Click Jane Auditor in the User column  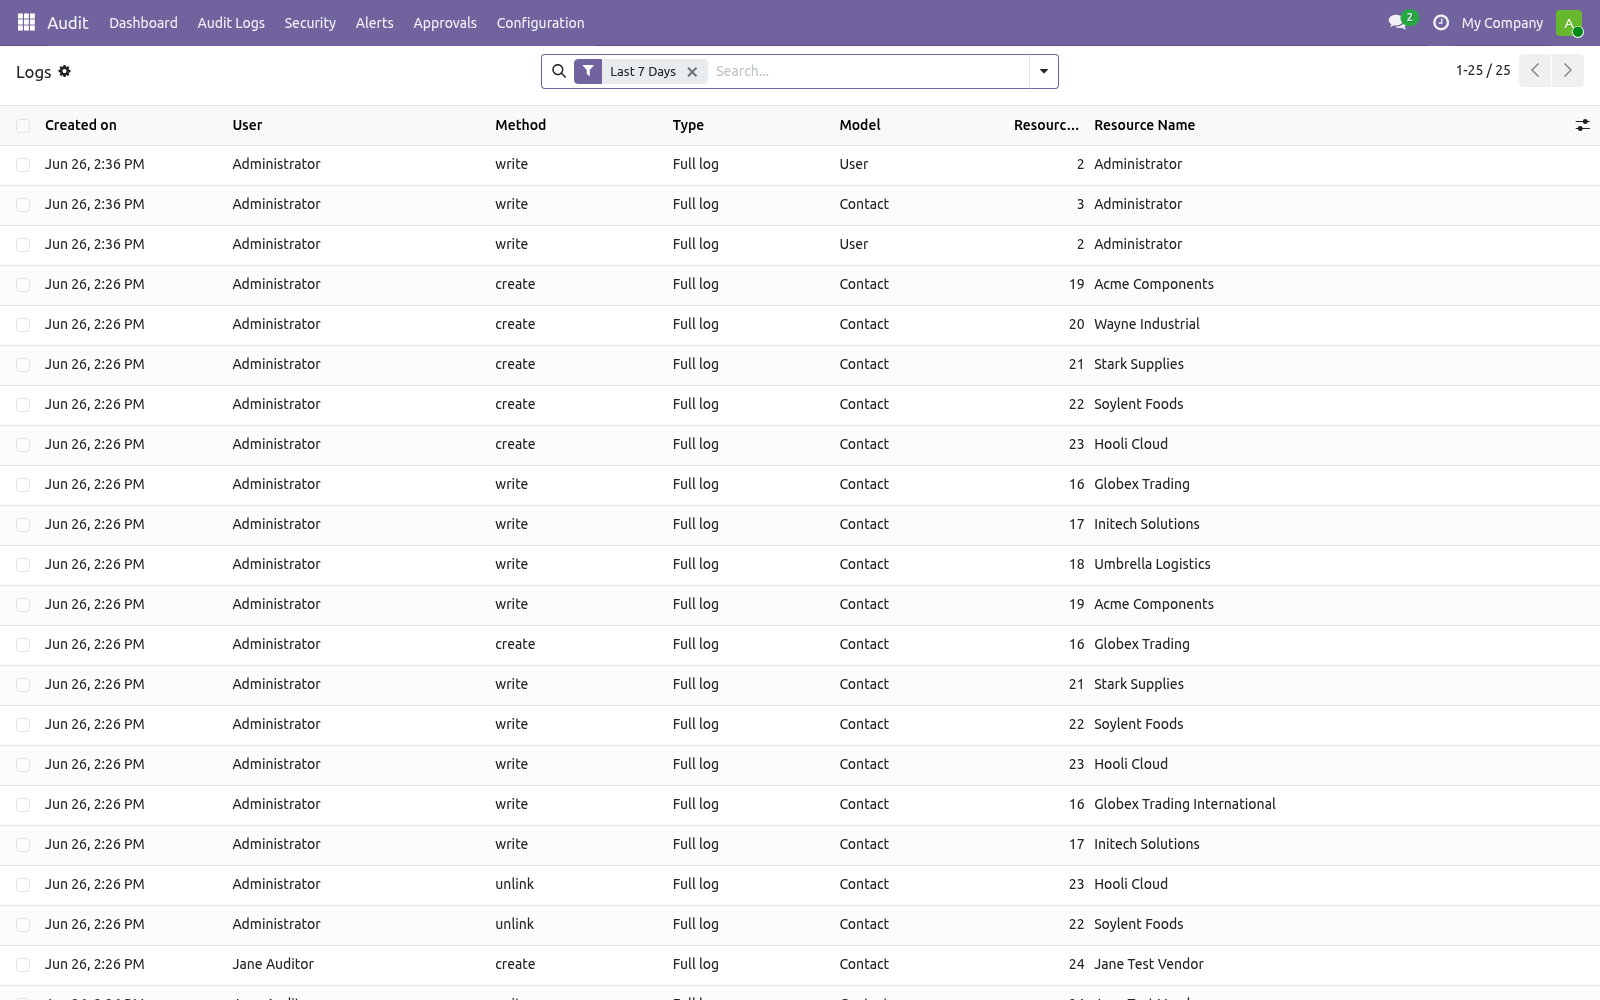273,964
